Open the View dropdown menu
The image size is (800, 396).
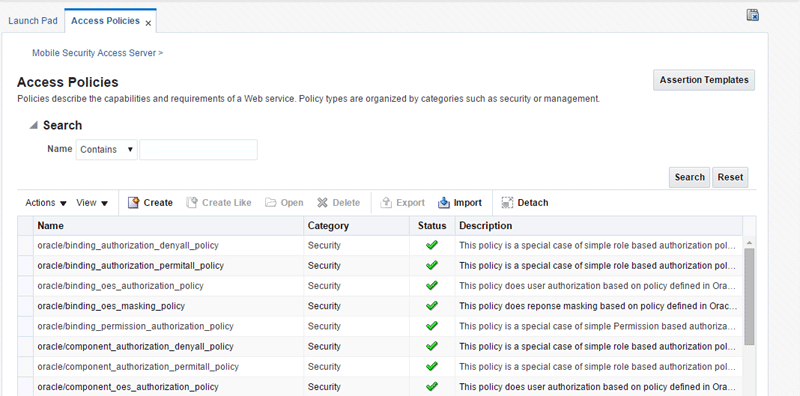(92, 203)
